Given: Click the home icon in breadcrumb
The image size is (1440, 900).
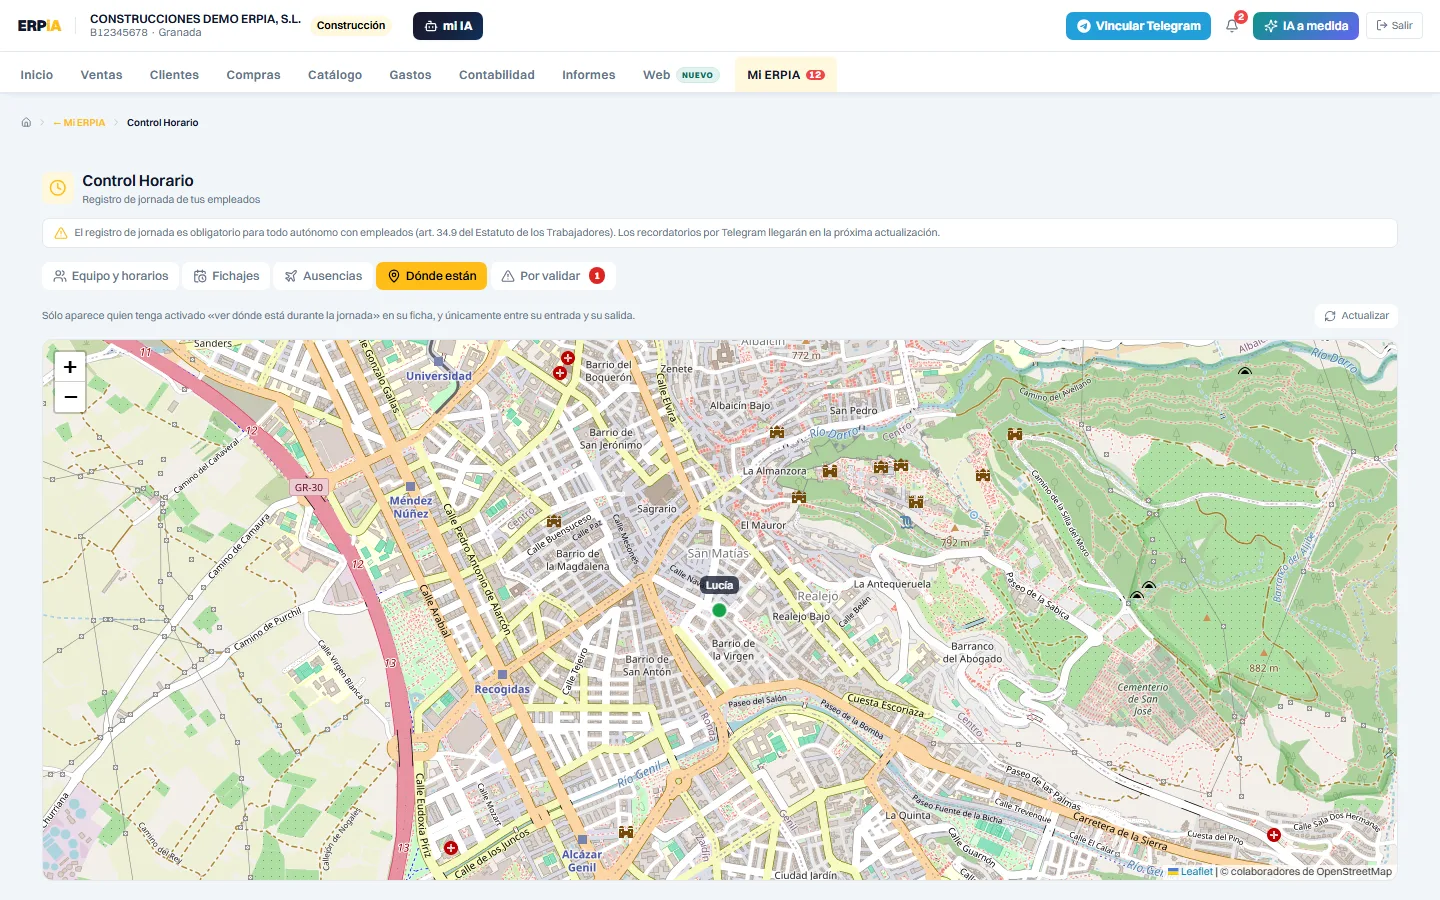Looking at the screenshot, I should coord(26,123).
